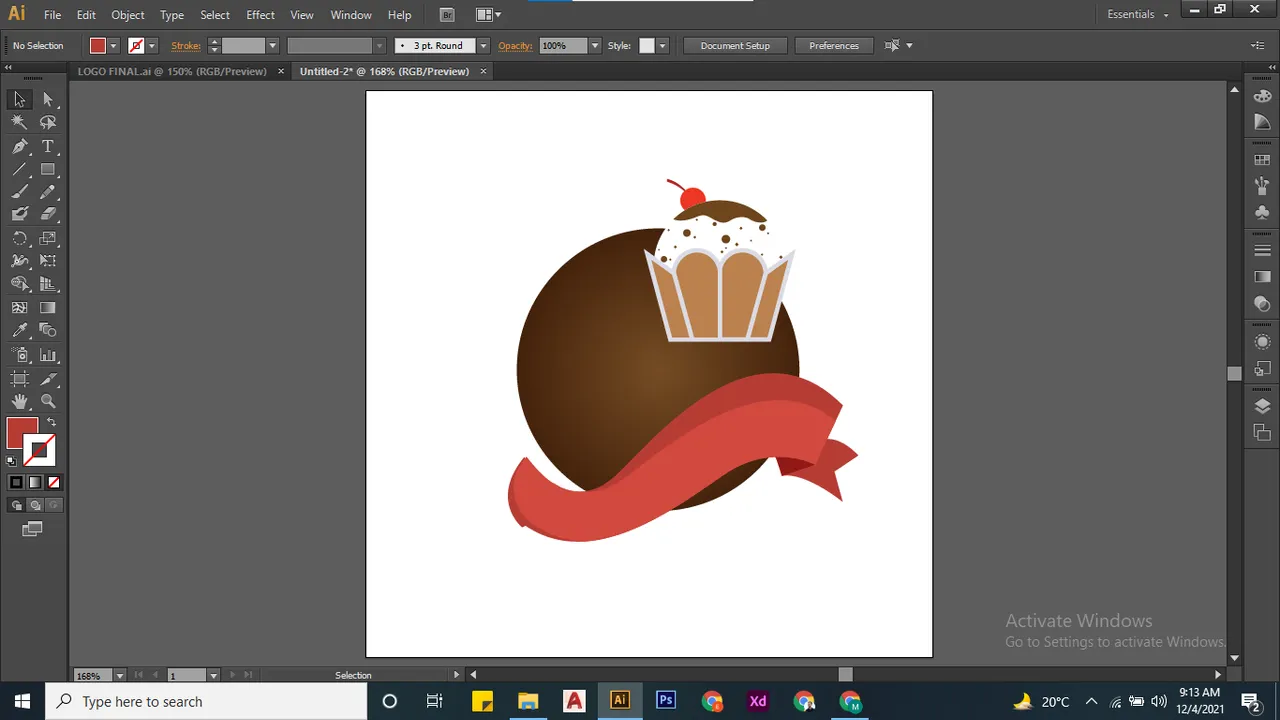Open the zoom level dropdown at 168%
Screen dimensions: 1280x720
(120, 675)
